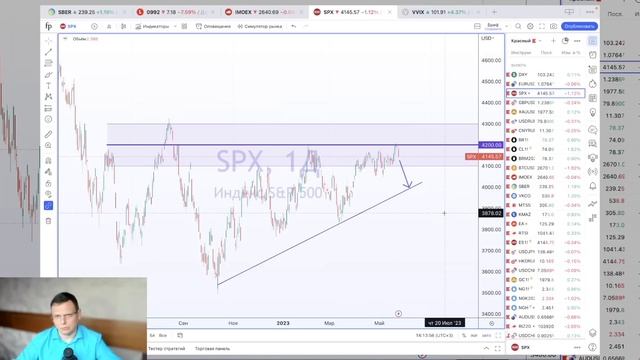Open the Fibonacci retracement tools
The width and height of the screenshot is (640, 360).
coord(48,63)
